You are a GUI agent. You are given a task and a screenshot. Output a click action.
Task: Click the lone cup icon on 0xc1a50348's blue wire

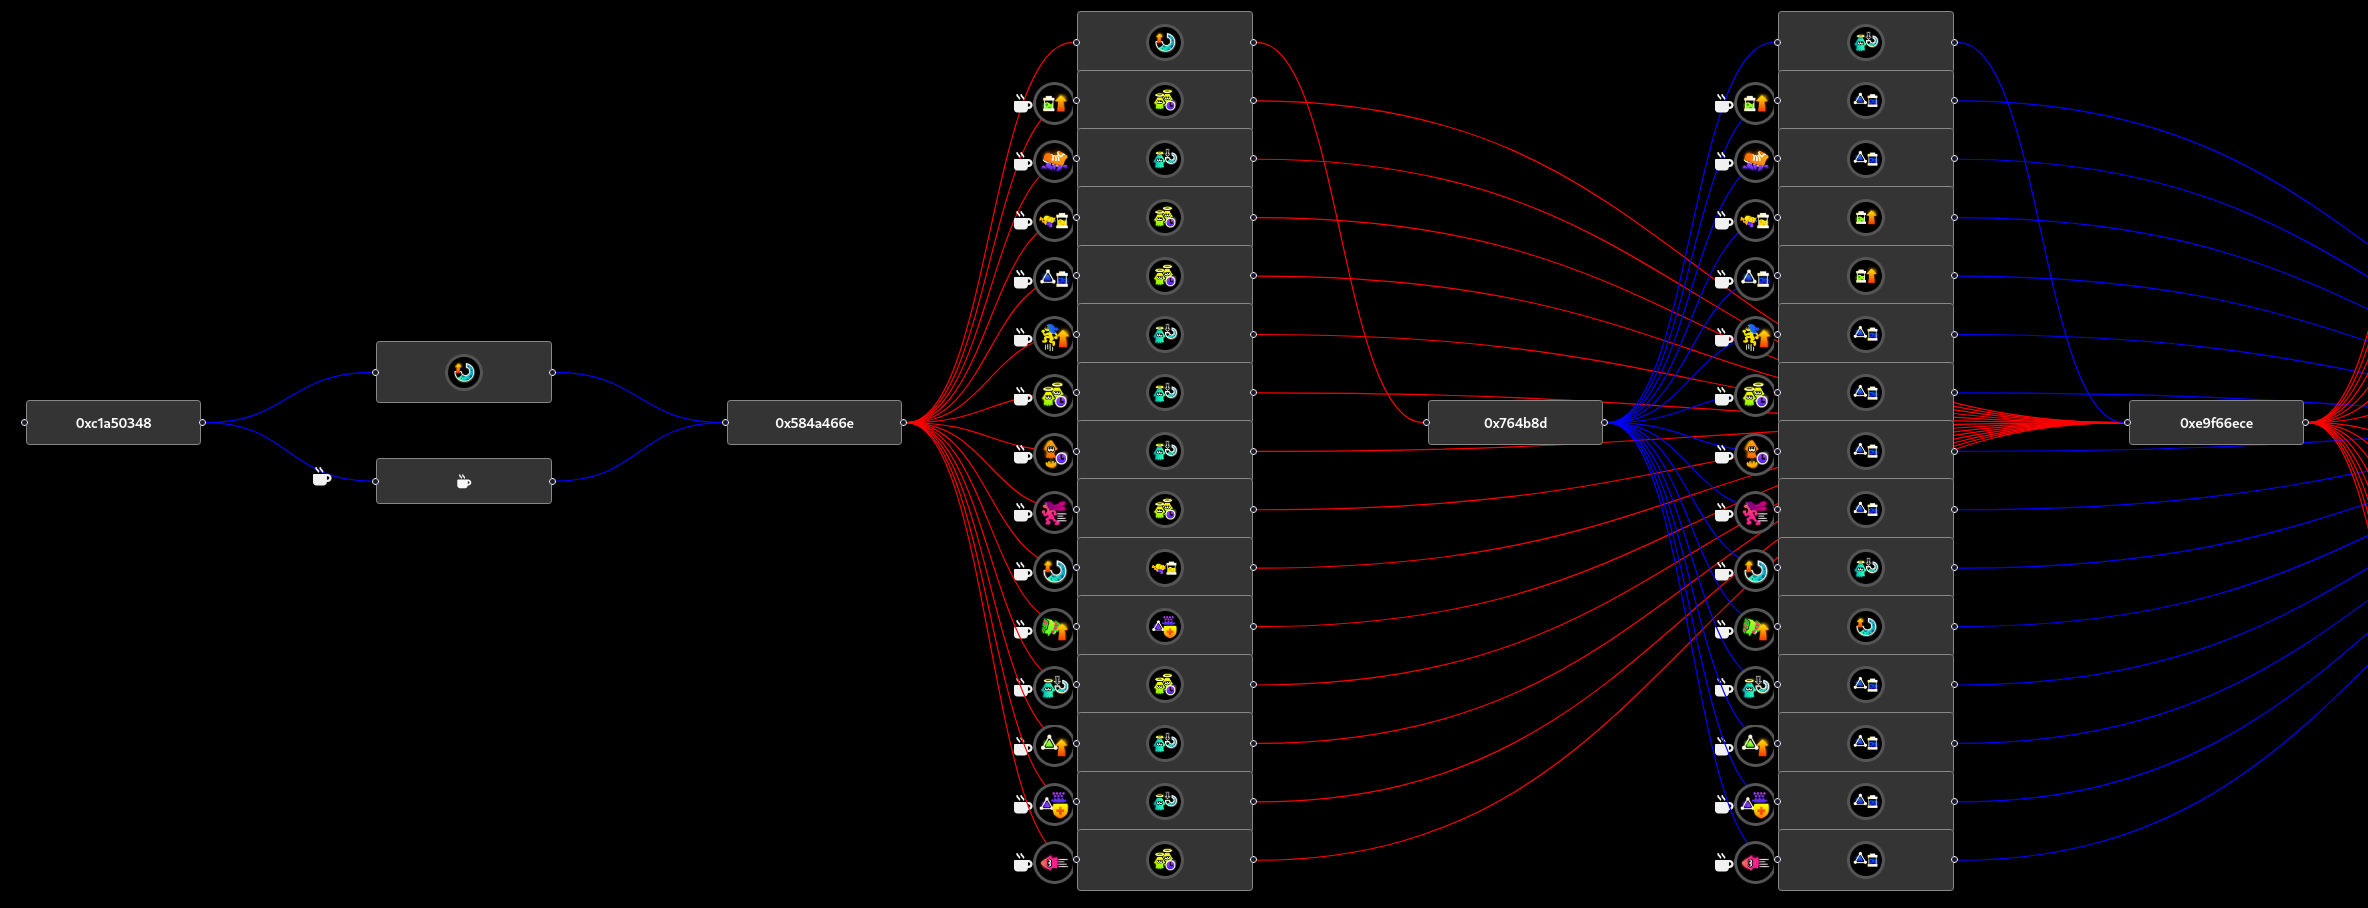[x=321, y=477]
